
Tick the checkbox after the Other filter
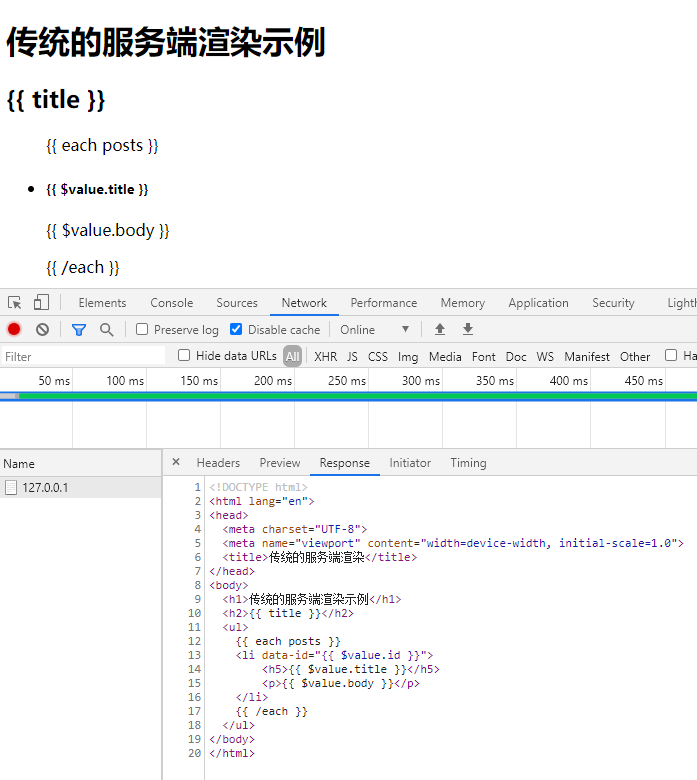point(671,355)
